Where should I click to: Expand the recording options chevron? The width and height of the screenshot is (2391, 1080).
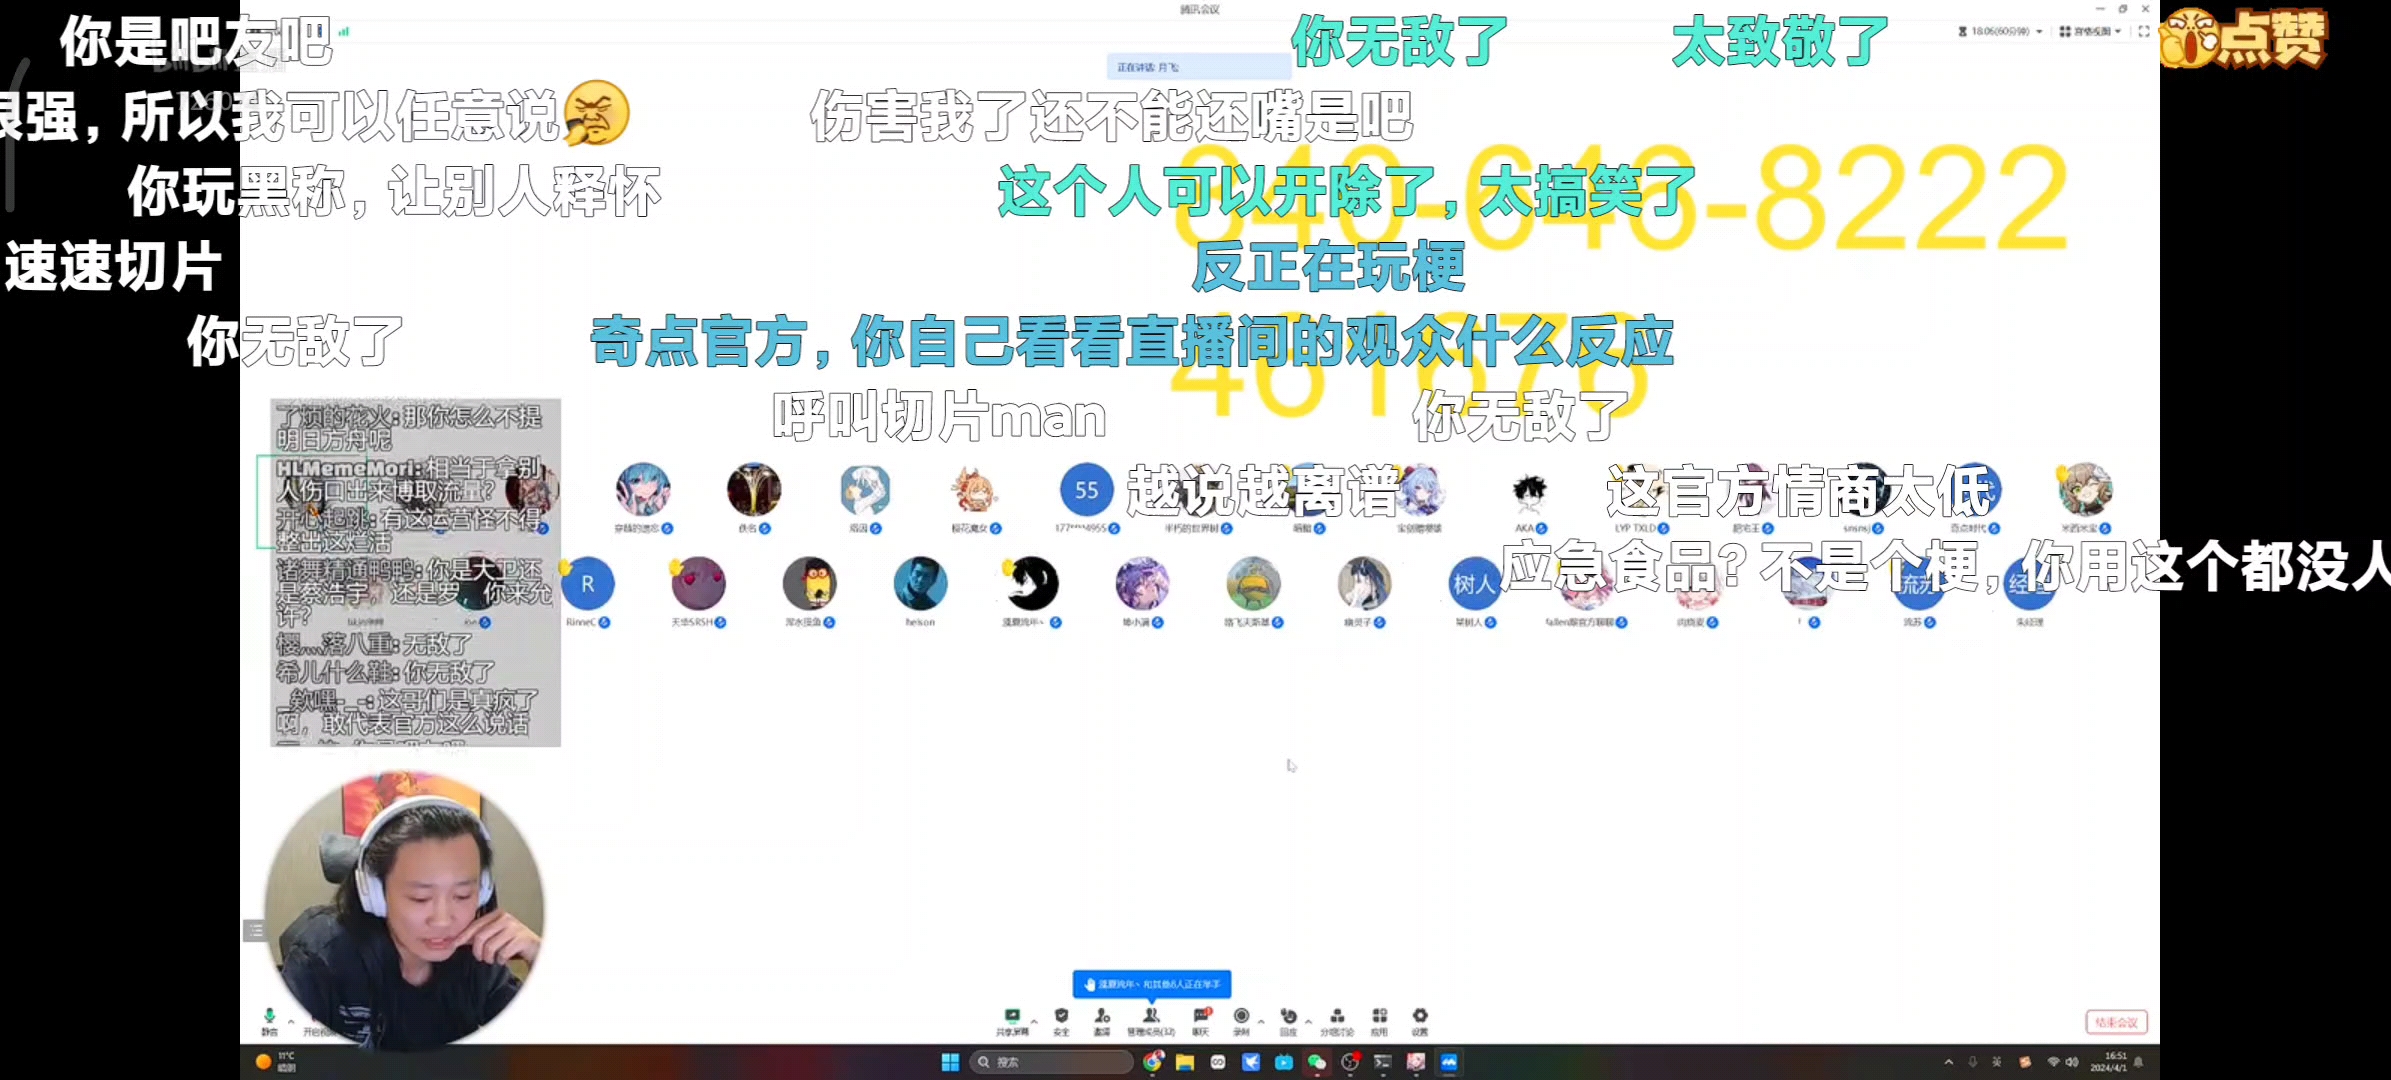(x=1261, y=1022)
